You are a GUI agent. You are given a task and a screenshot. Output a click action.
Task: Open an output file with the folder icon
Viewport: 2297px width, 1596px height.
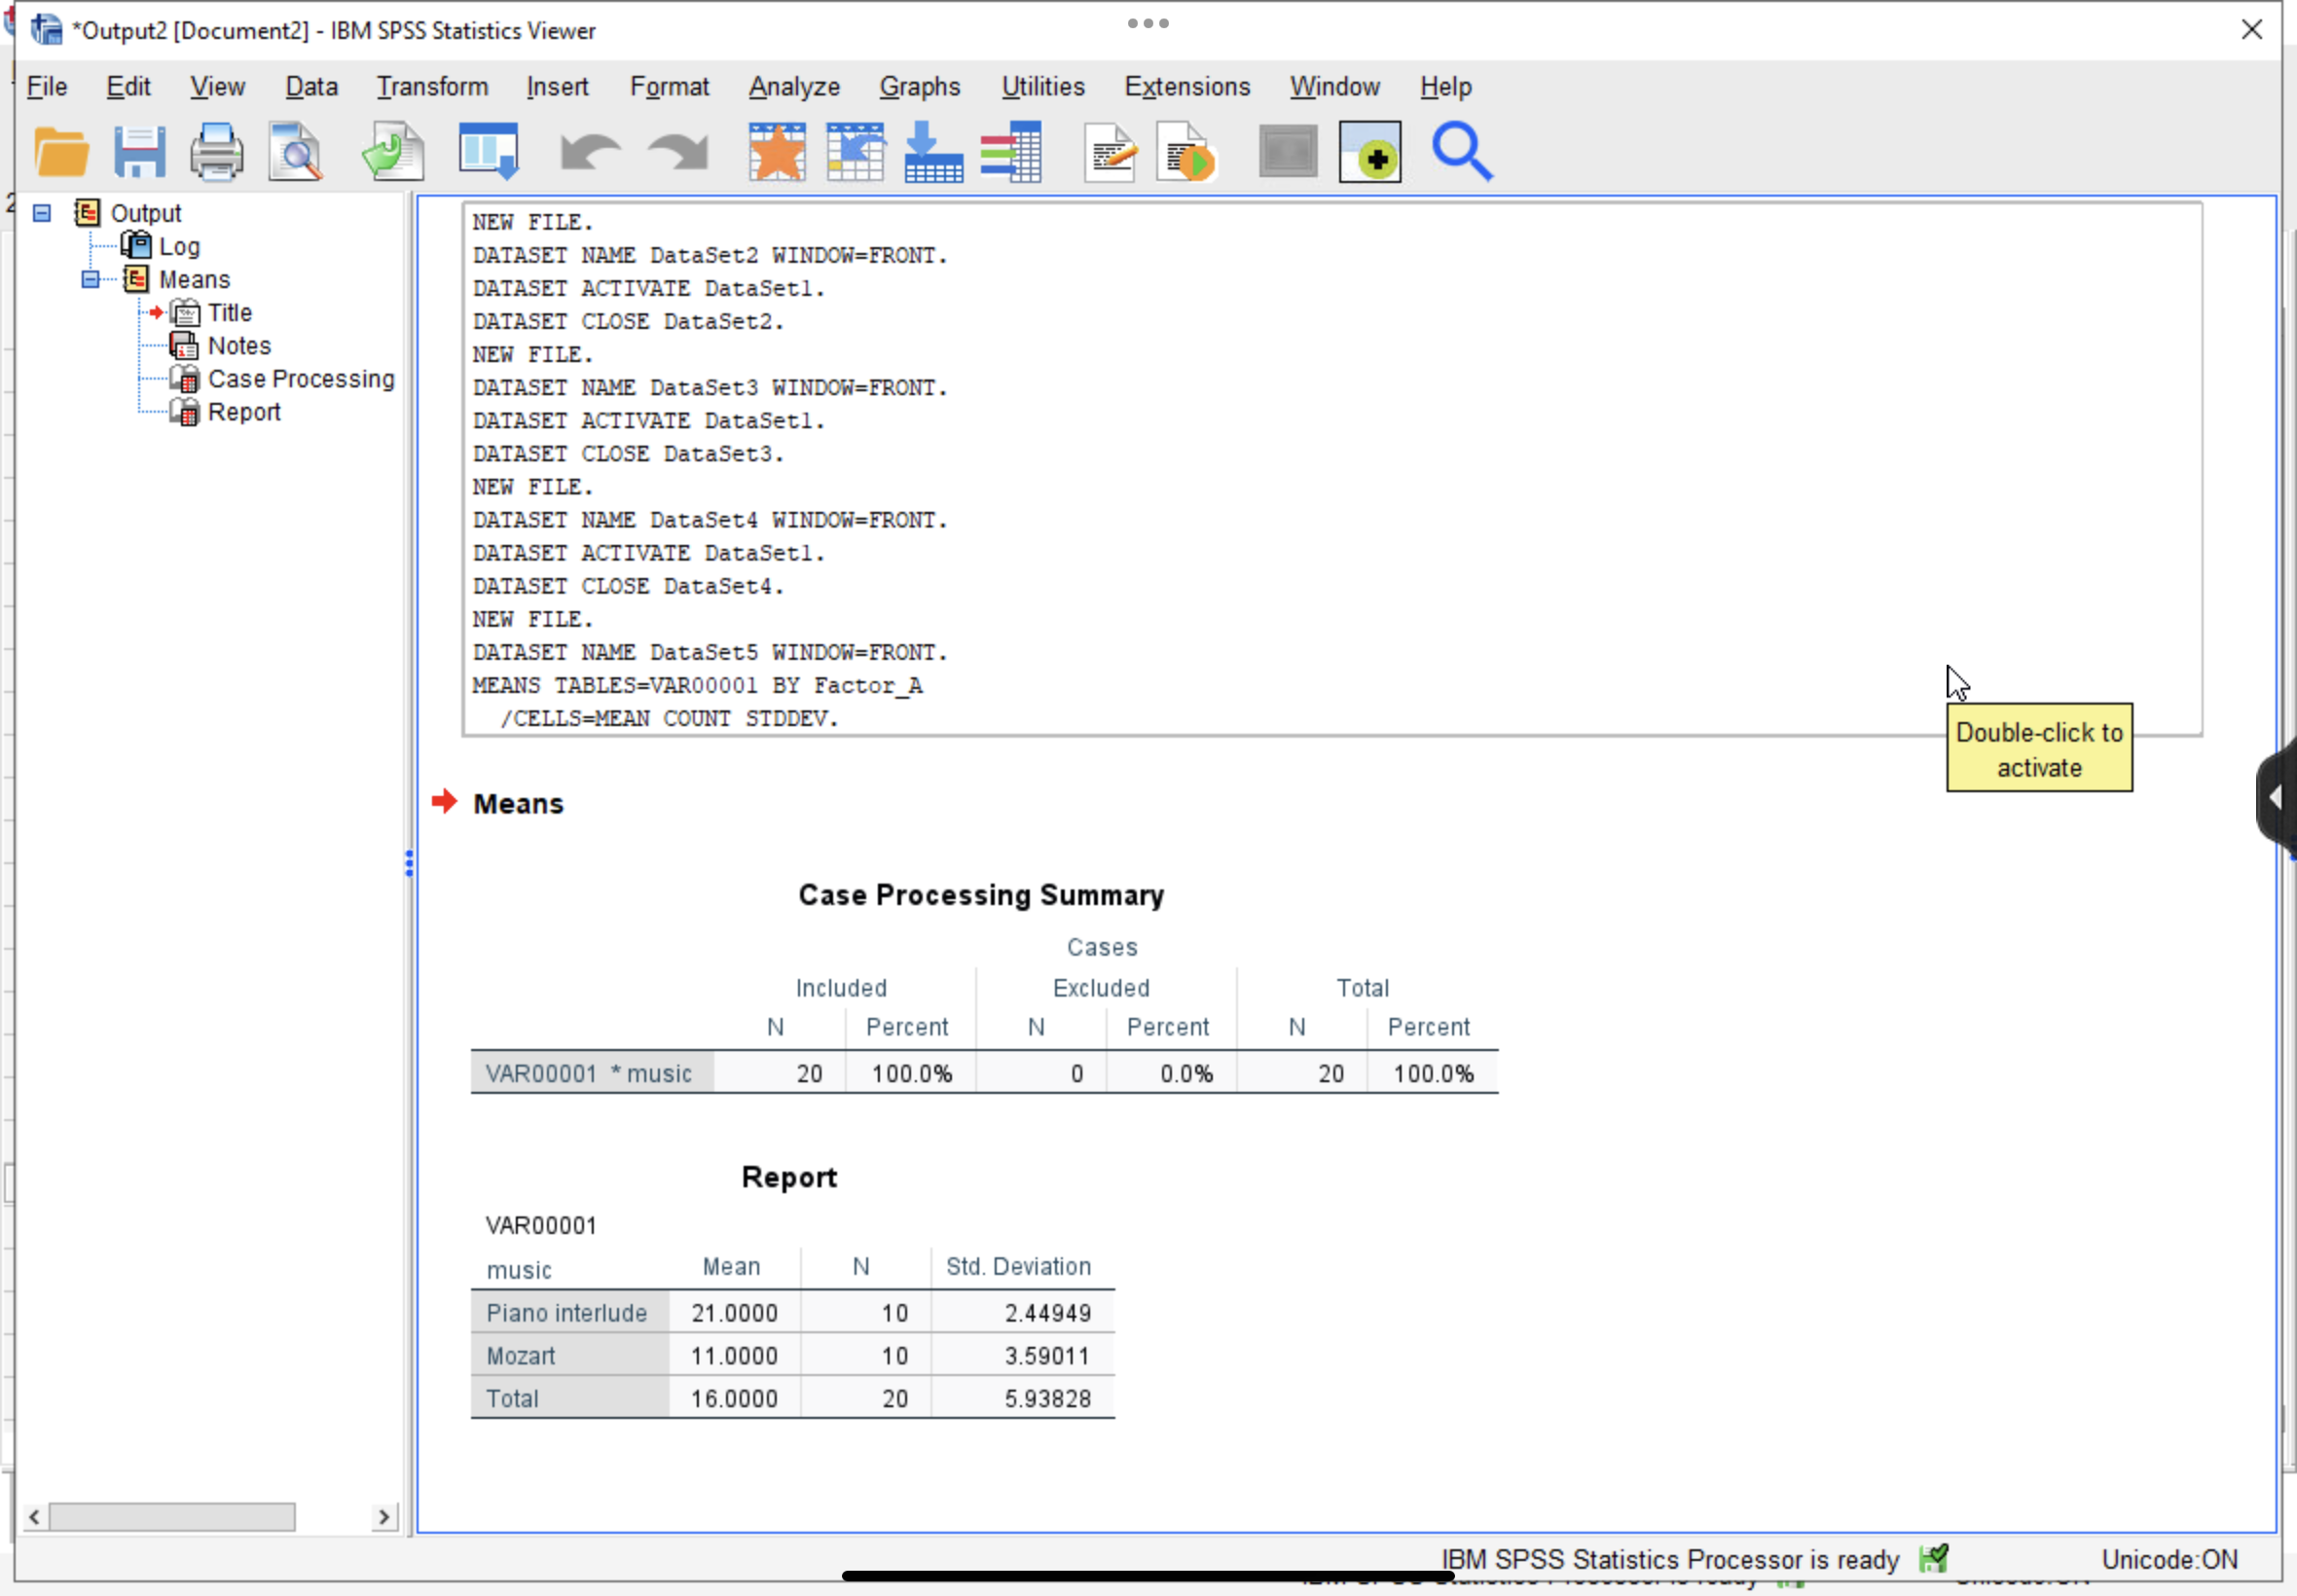click(61, 151)
